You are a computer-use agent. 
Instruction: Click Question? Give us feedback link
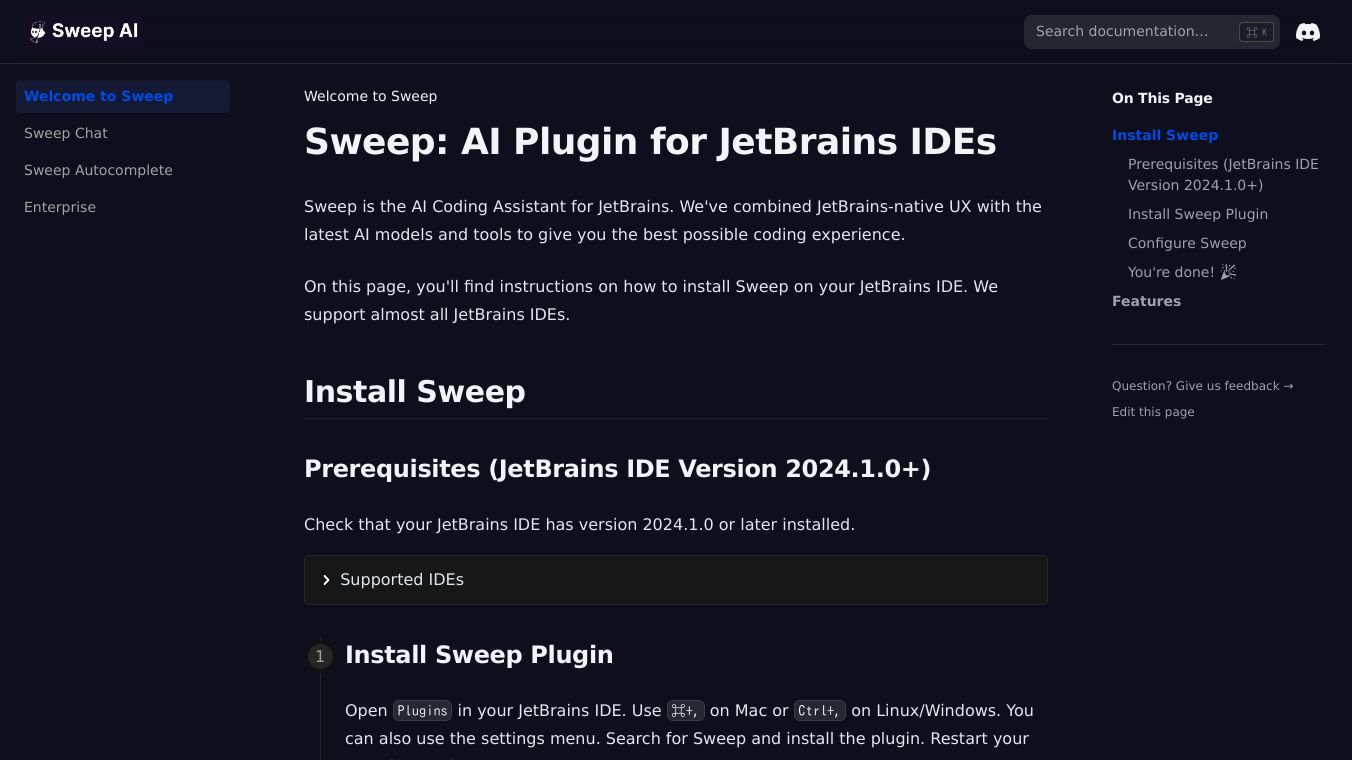click(1202, 386)
